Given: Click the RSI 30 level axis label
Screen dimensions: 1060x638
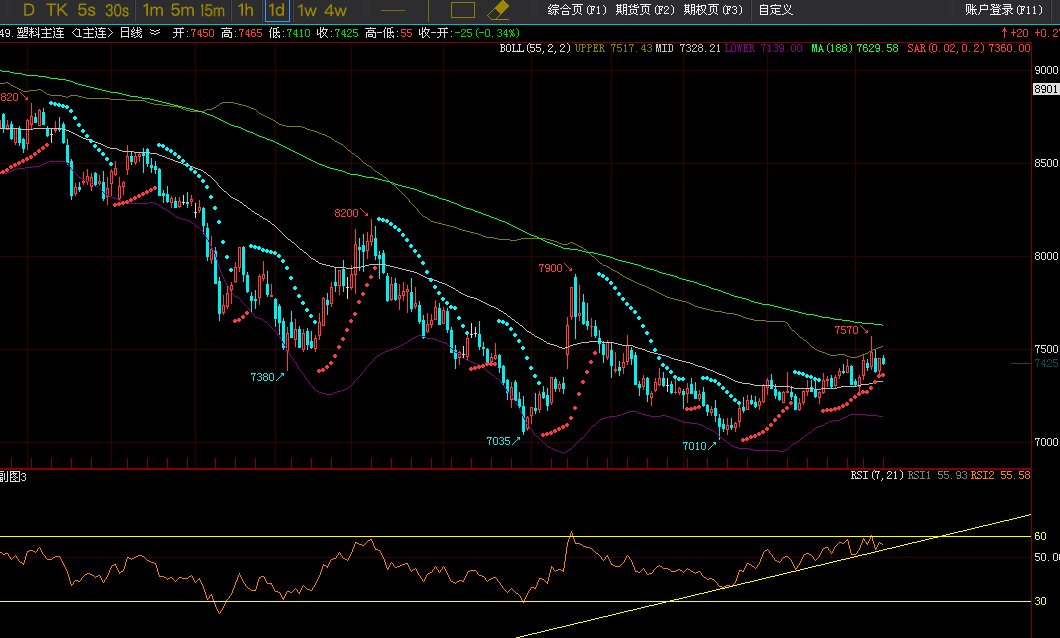Looking at the screenshot, I should 1040,601.
